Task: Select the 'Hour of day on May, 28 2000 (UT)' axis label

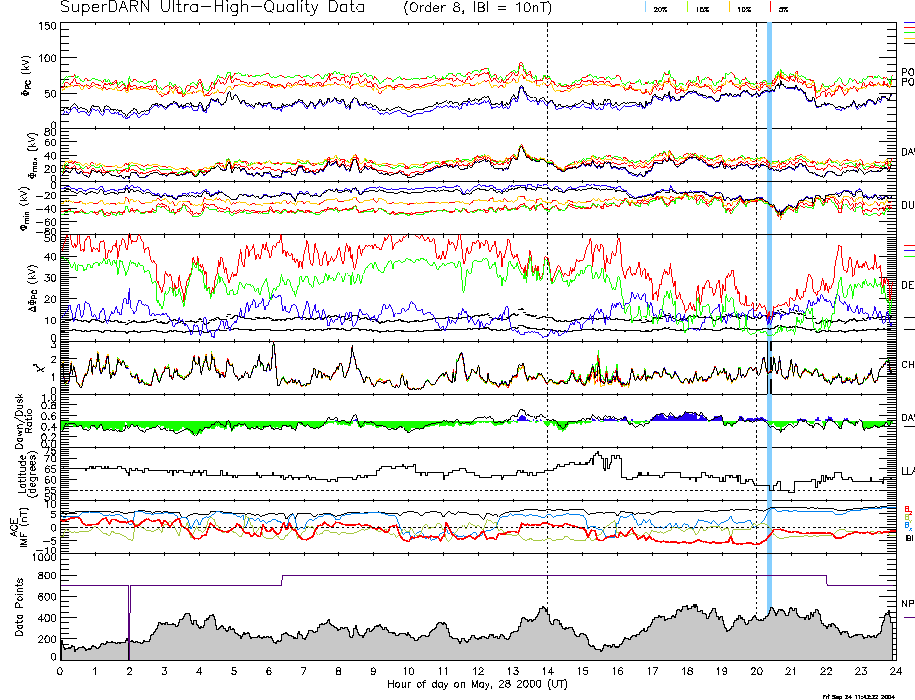Action: pyautogui.click(x=477, y=684)
